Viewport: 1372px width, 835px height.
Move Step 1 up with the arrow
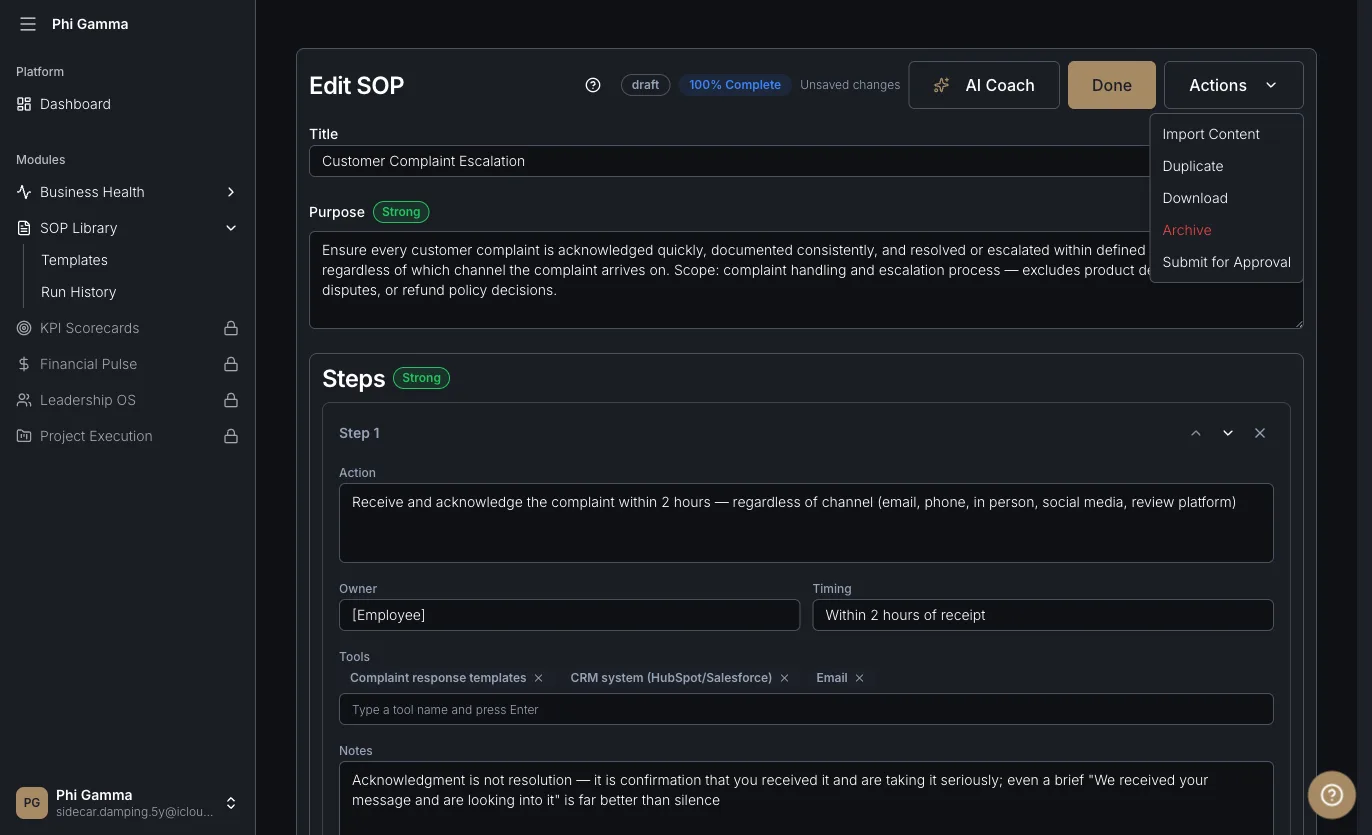1196,433
